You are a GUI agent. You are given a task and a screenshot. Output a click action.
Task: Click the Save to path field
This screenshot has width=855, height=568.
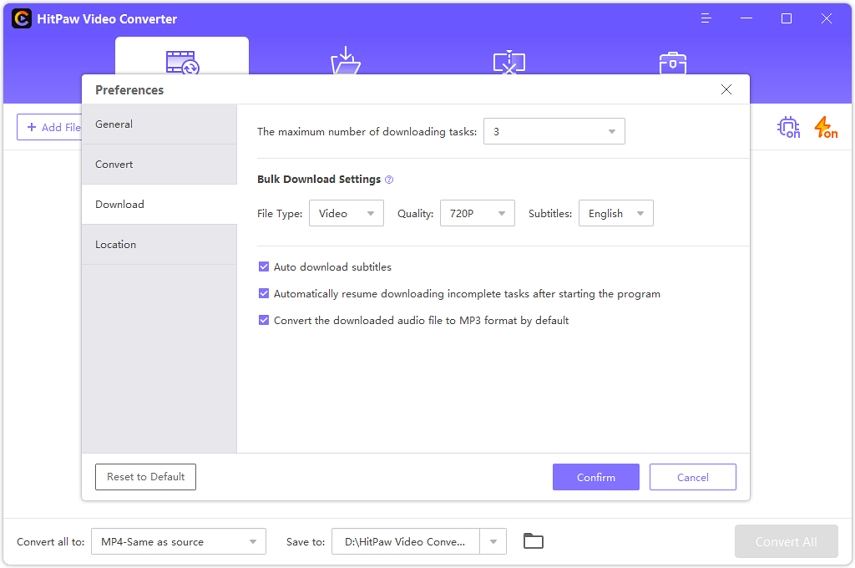405,541
